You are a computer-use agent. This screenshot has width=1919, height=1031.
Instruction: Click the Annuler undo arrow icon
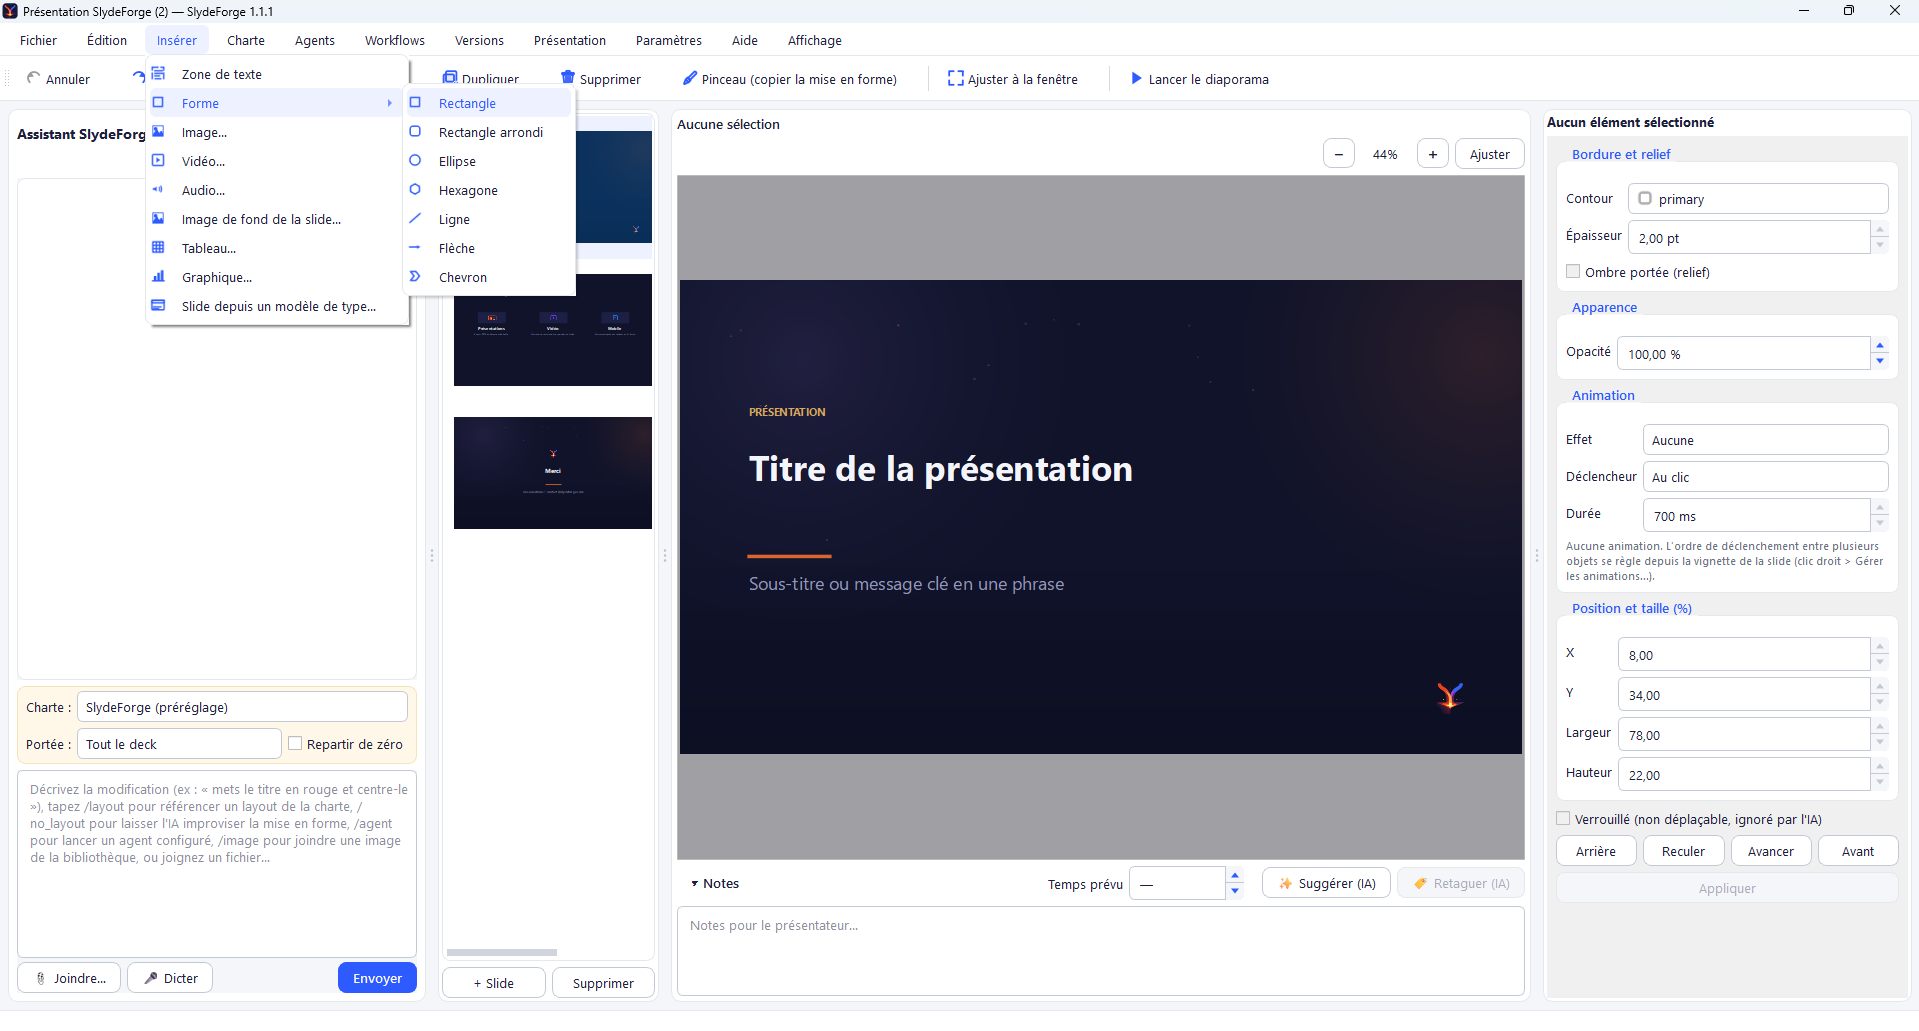(33, 78)
